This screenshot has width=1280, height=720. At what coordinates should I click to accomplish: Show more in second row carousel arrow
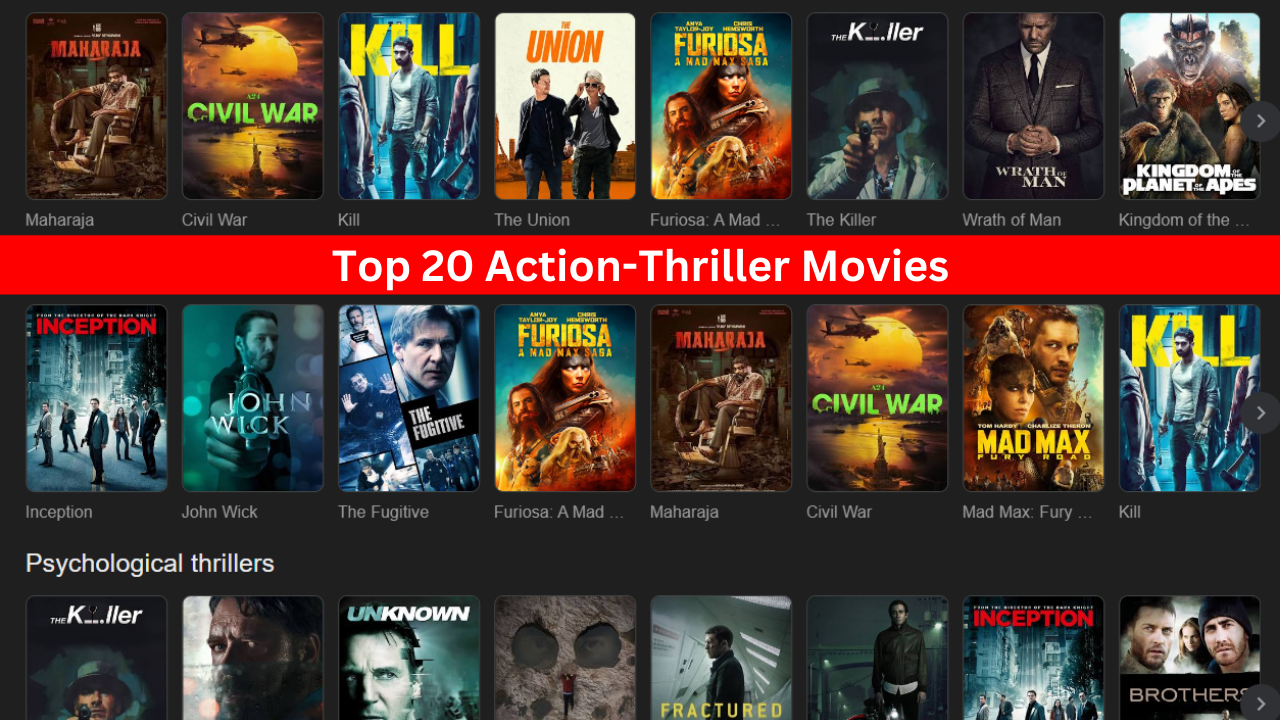(x=1261, y=413)
